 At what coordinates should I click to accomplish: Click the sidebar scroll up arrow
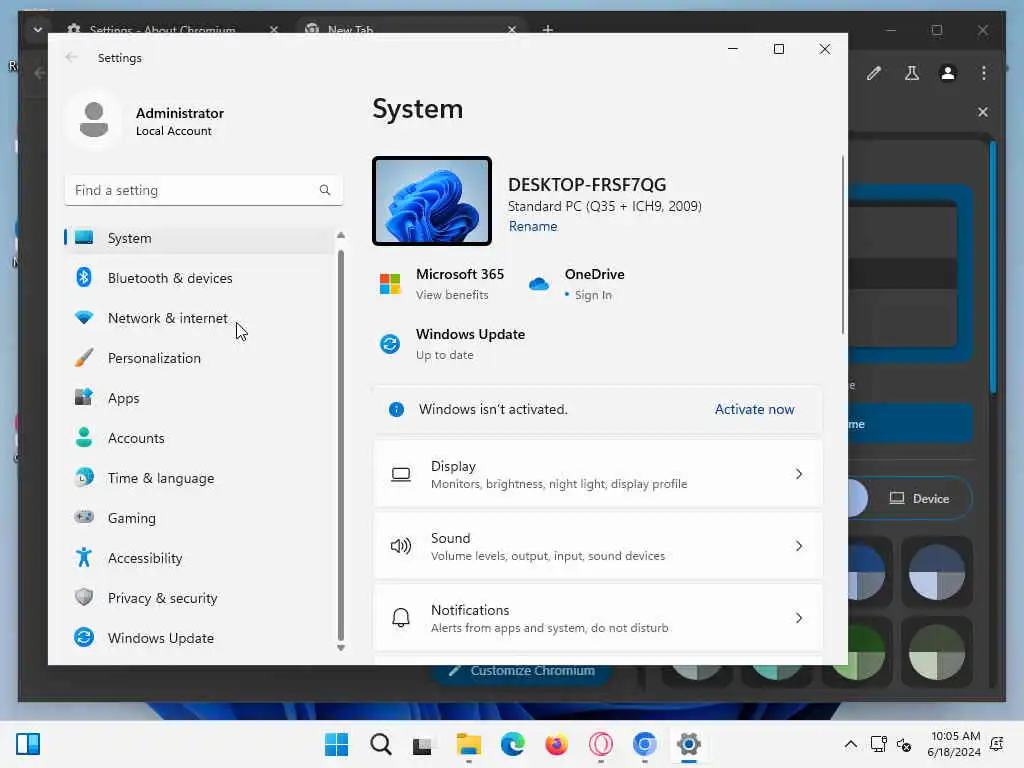340,235
